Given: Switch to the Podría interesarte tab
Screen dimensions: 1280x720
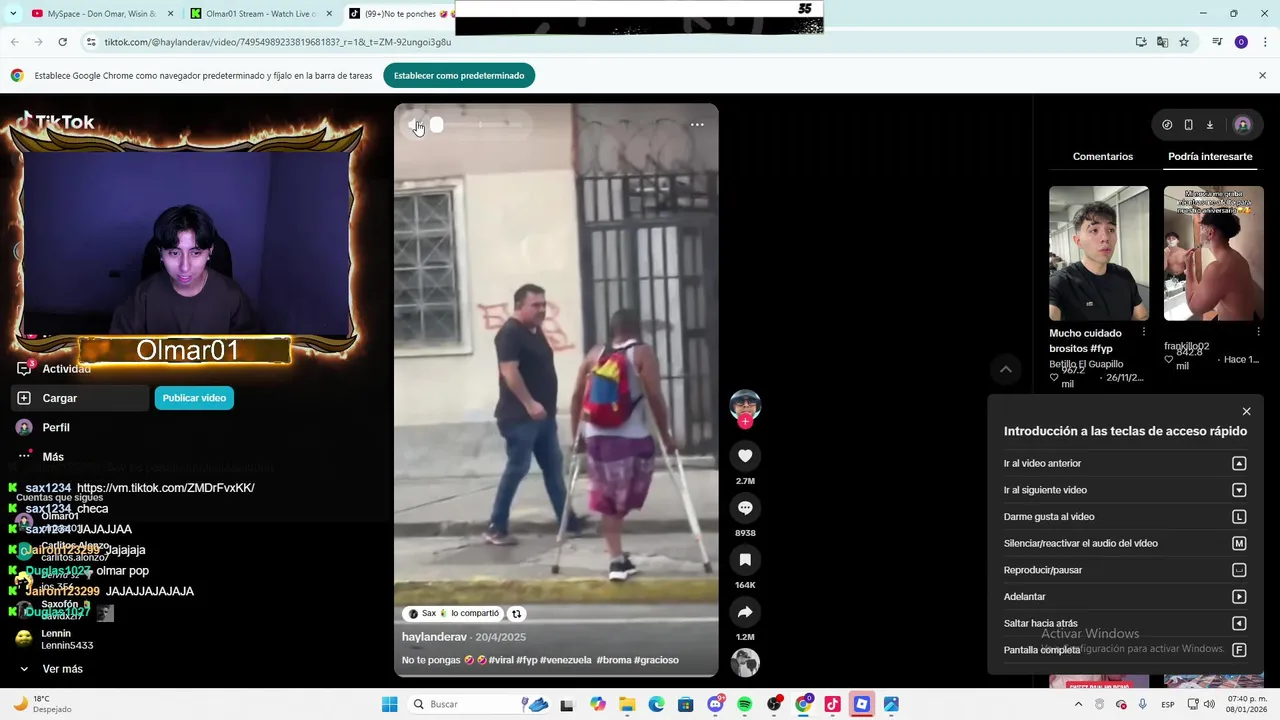Looking at the screenshot, I should tap(1210, 157).
